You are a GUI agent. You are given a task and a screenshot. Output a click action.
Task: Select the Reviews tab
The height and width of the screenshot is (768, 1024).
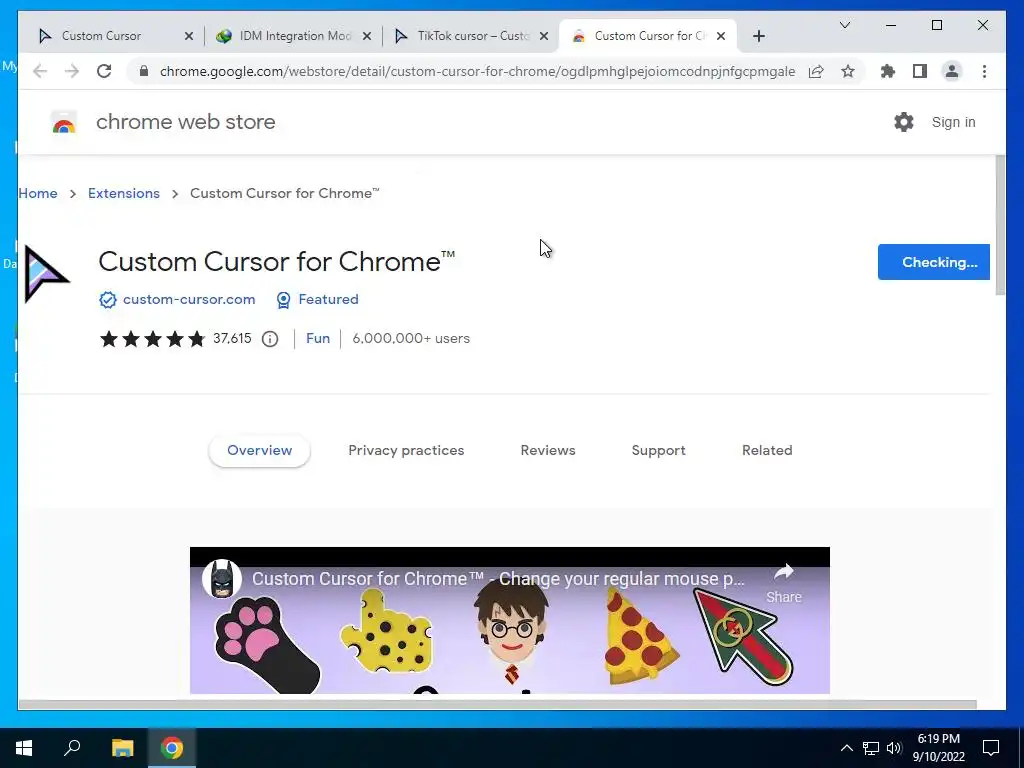[x=547, y=451]
